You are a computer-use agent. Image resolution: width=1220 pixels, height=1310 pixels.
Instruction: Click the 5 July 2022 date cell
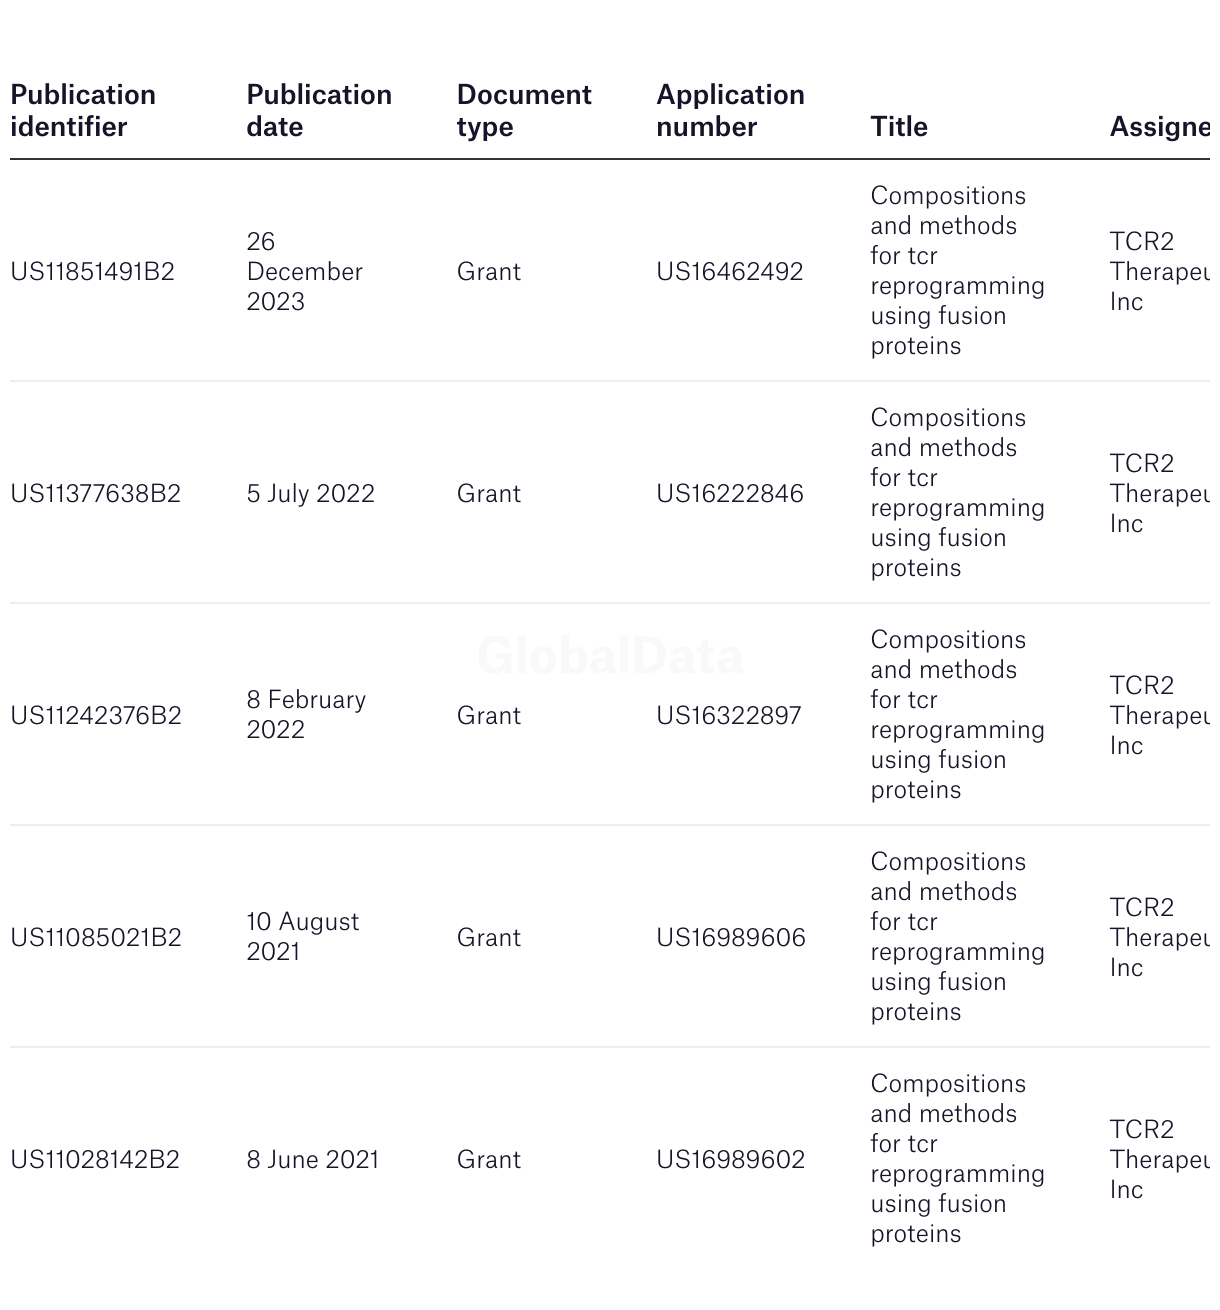tap(311, 494)
